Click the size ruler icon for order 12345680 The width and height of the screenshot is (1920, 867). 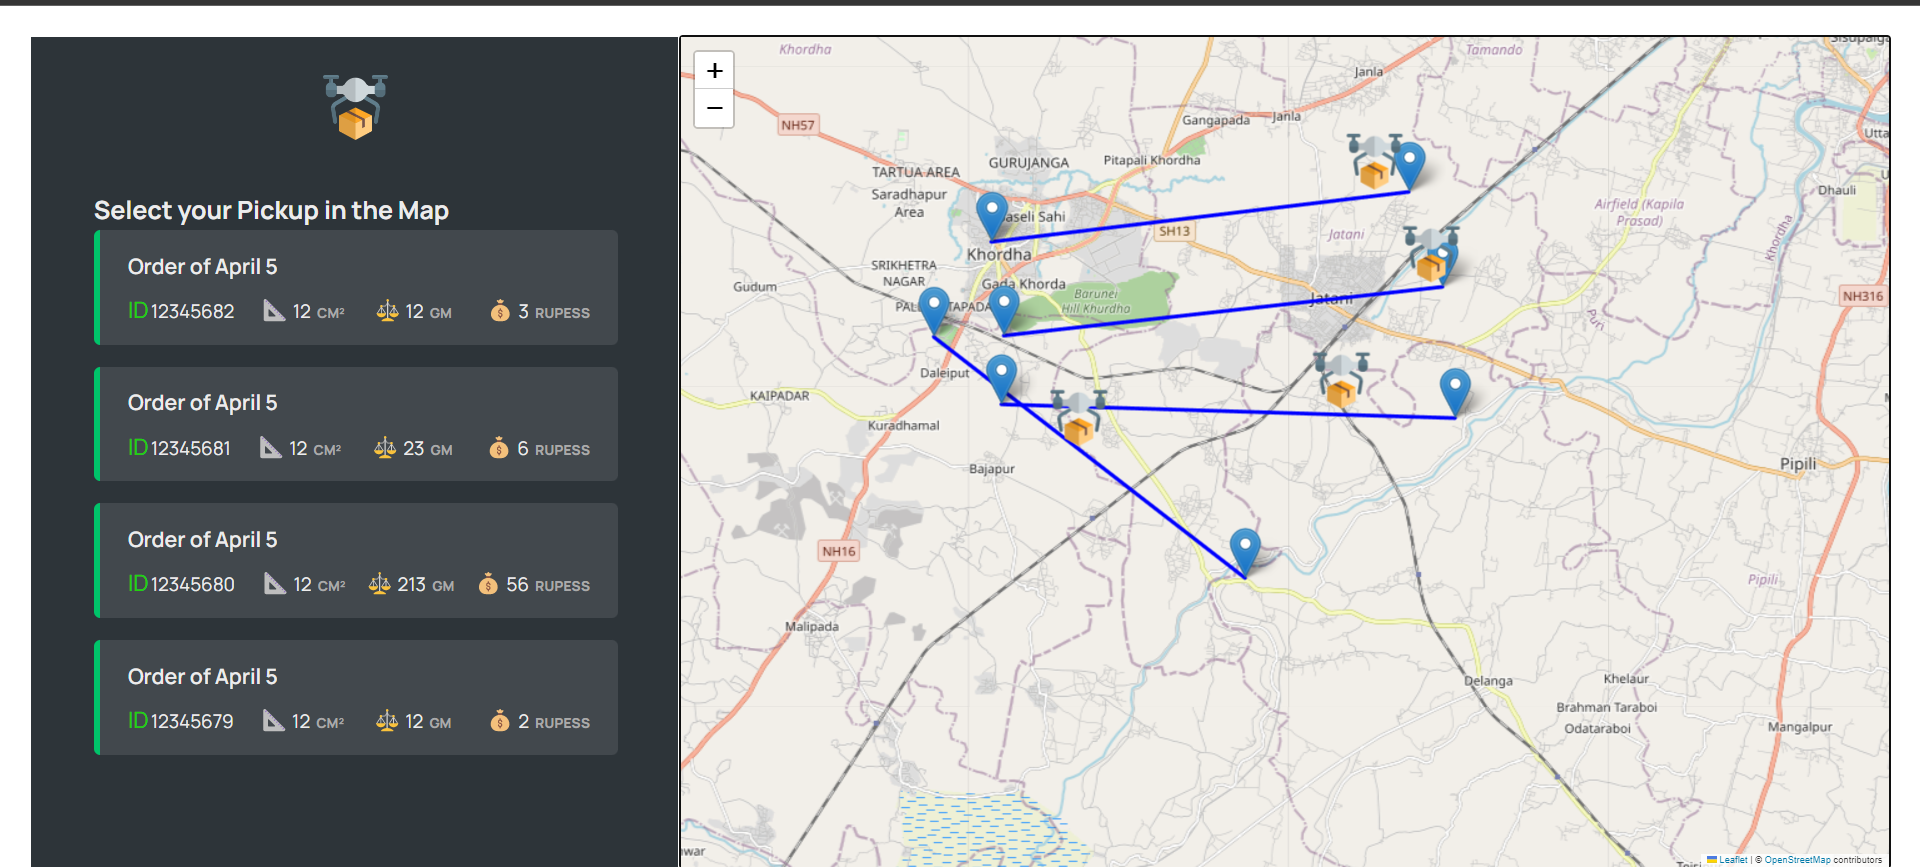coord(274,584)
